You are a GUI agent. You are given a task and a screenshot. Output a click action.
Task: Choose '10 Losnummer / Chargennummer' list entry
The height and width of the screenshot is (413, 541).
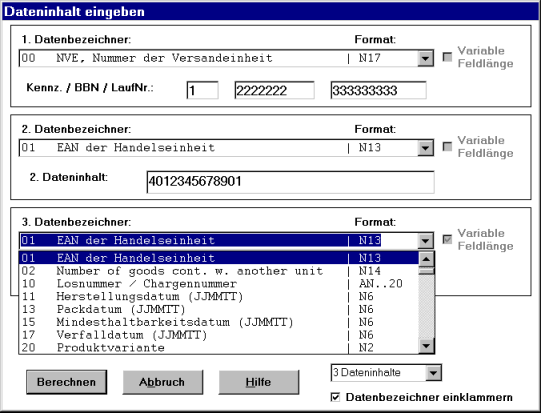pyautogui.click(x=219, y=284)
